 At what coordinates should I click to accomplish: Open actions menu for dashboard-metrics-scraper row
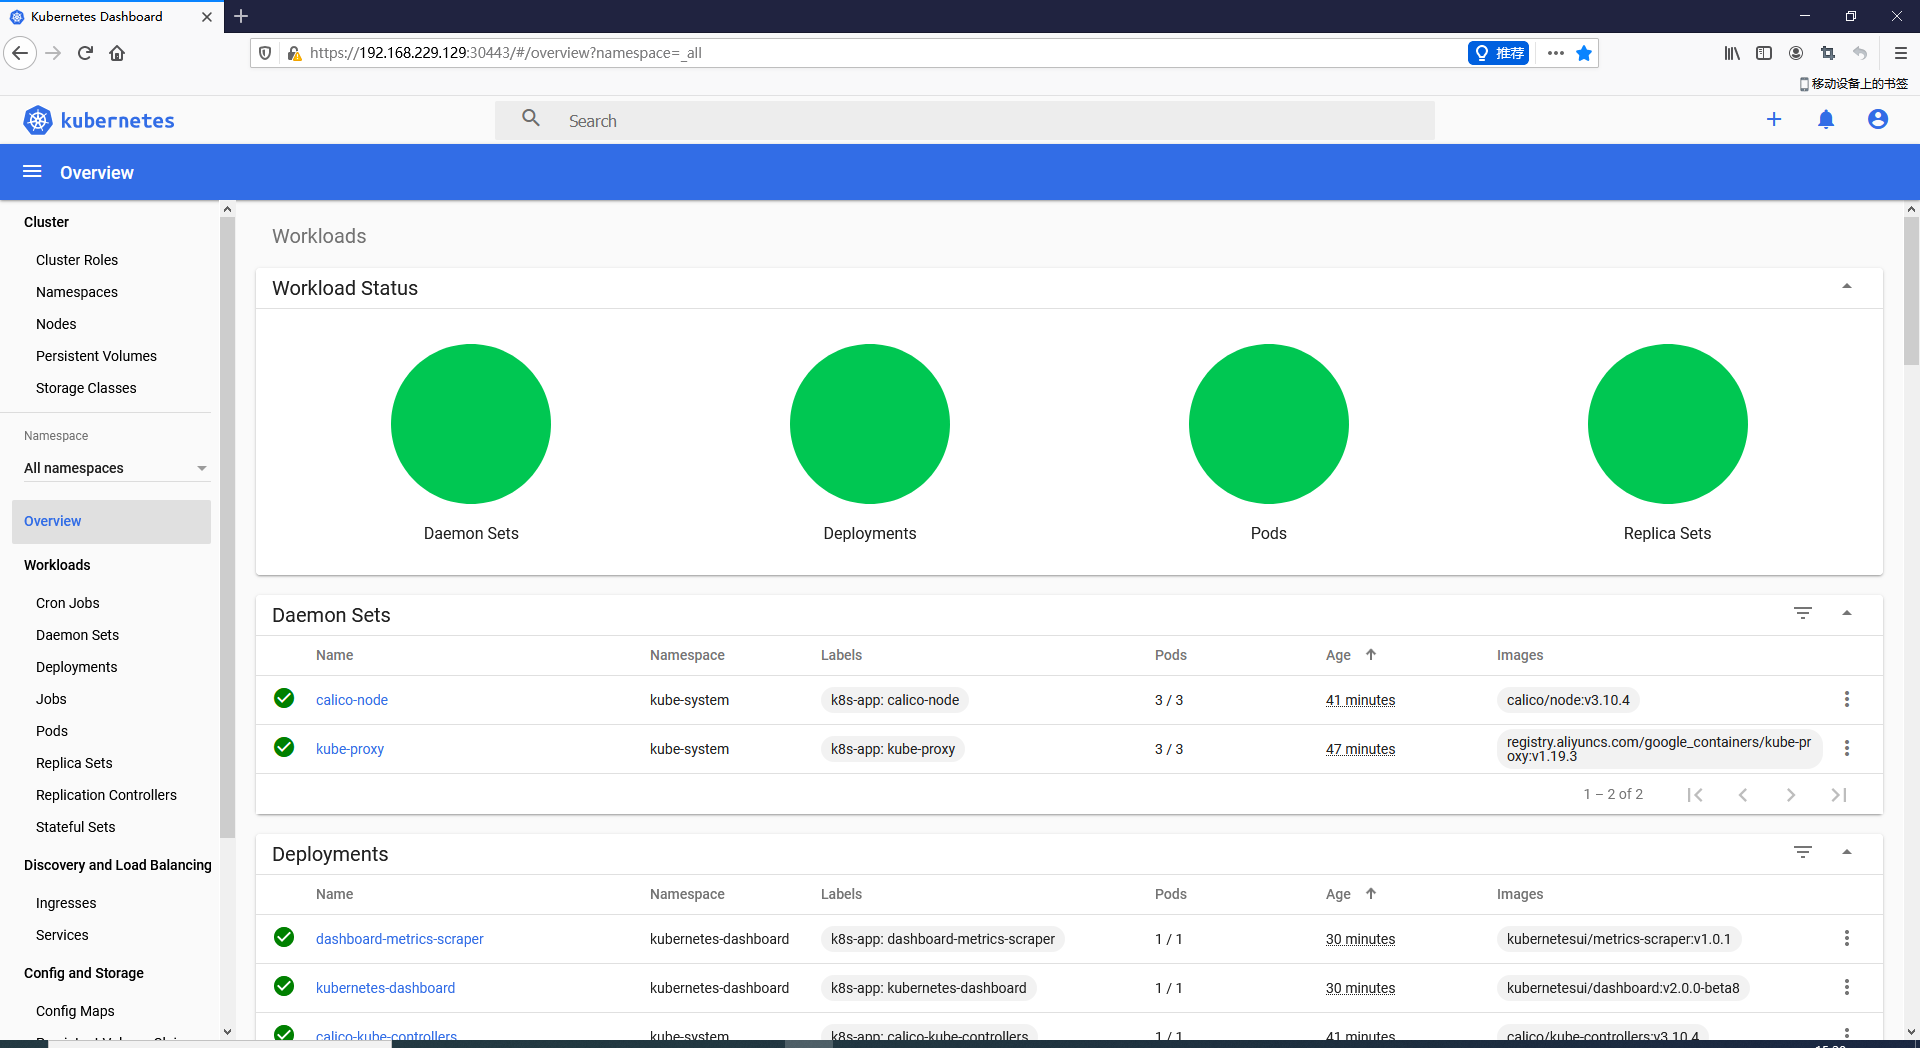(x=1847, y=939)
